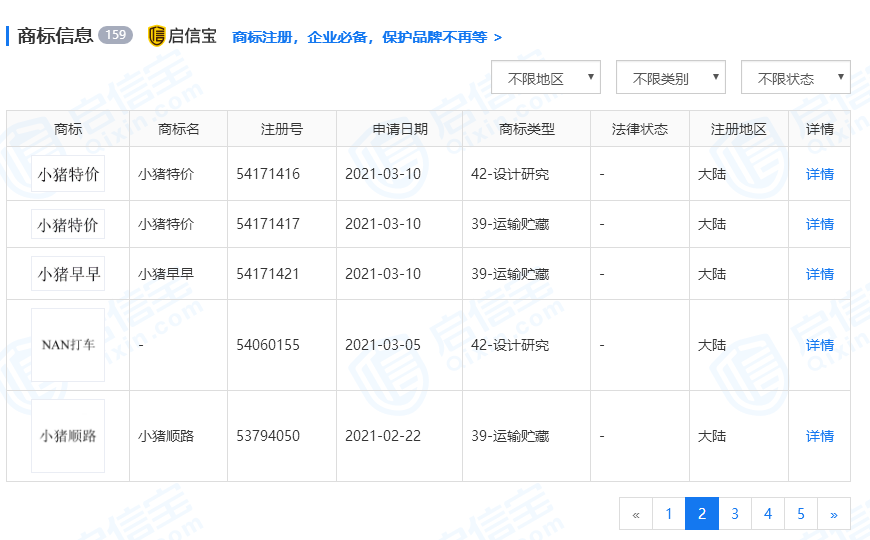Click registration number 54171416
870x540 pixels.
point(268,174)
